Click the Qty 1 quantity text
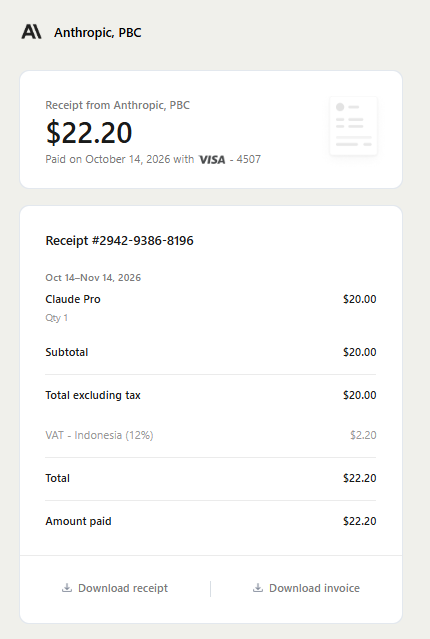430x639 pixels. (57, 318)
